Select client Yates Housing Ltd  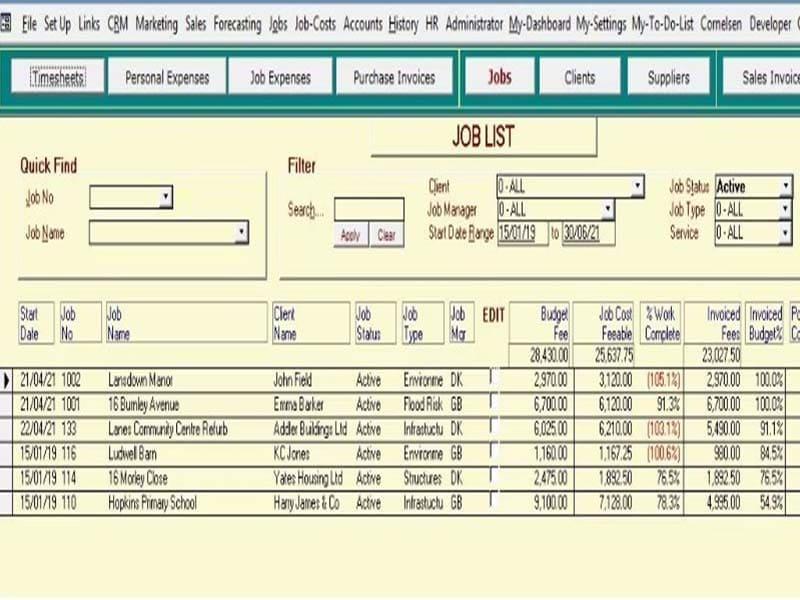[308, 478]
